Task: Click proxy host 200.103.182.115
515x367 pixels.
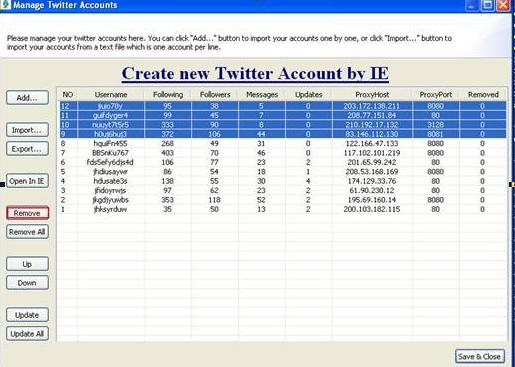Action: click(372, 209)
